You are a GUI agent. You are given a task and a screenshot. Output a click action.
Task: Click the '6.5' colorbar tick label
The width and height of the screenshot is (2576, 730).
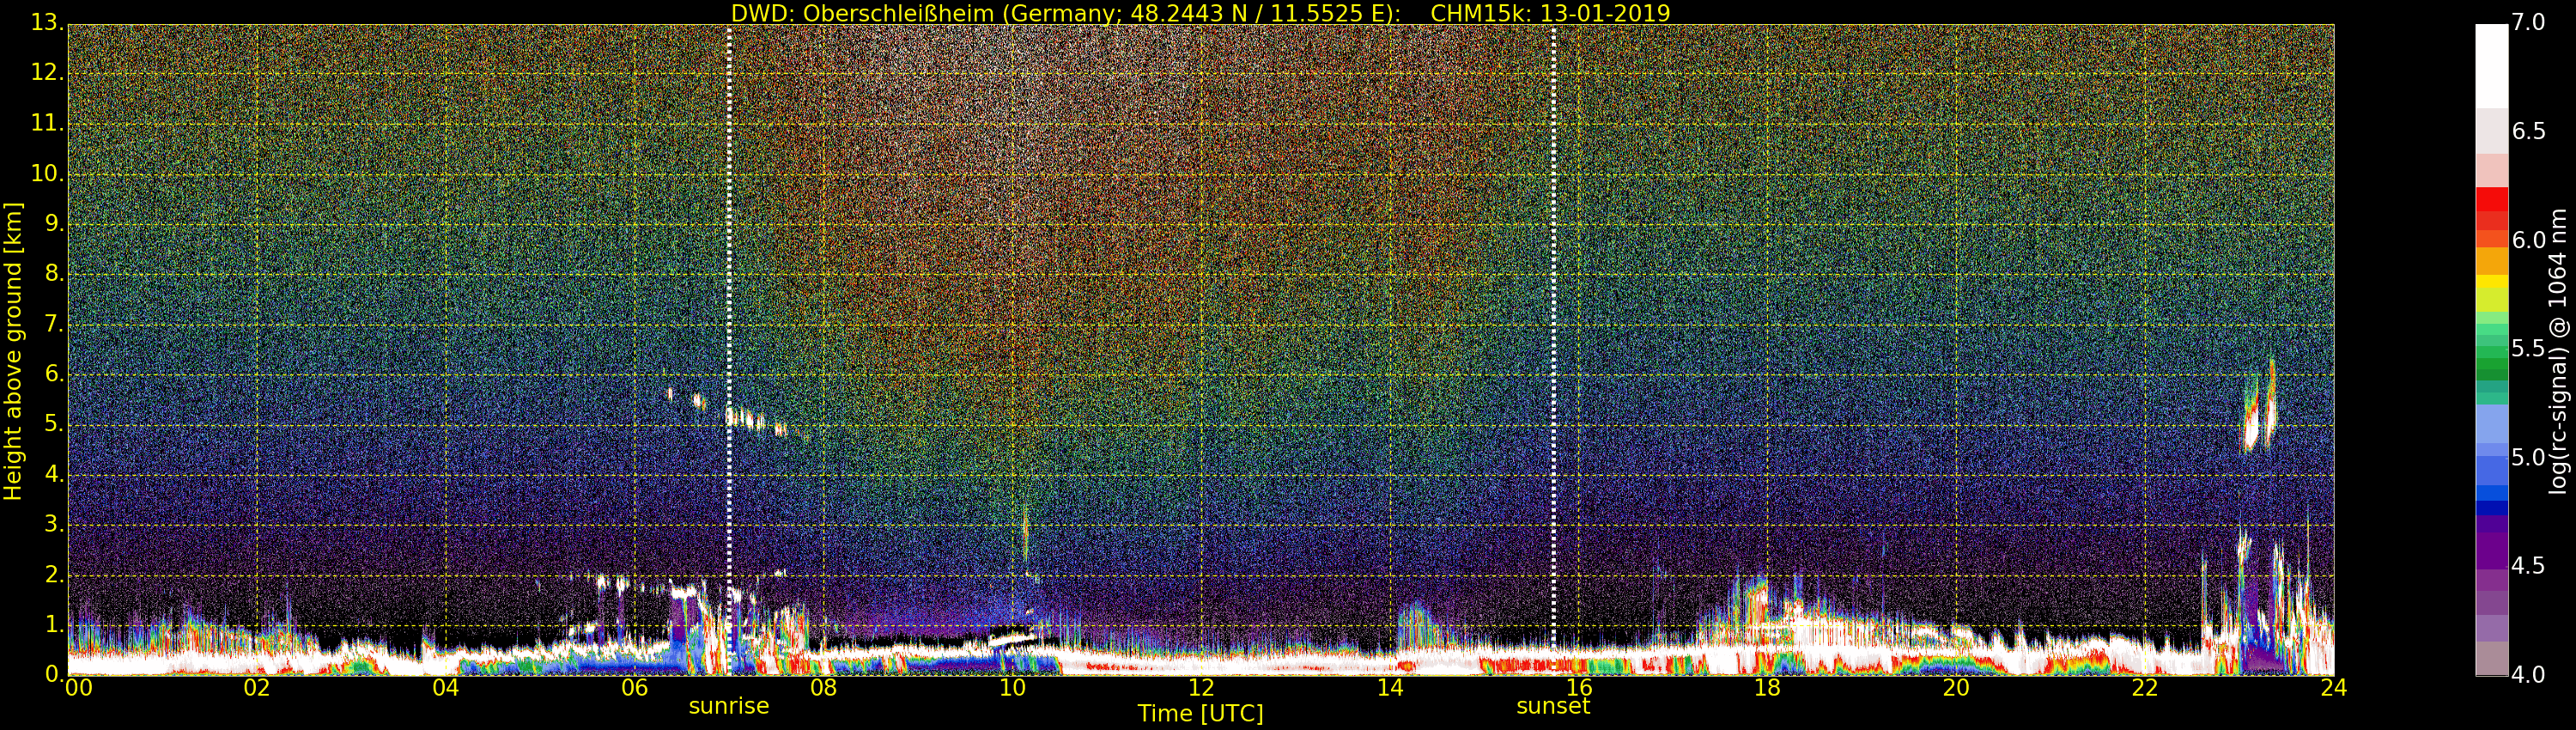click(x=2529, y=131)
